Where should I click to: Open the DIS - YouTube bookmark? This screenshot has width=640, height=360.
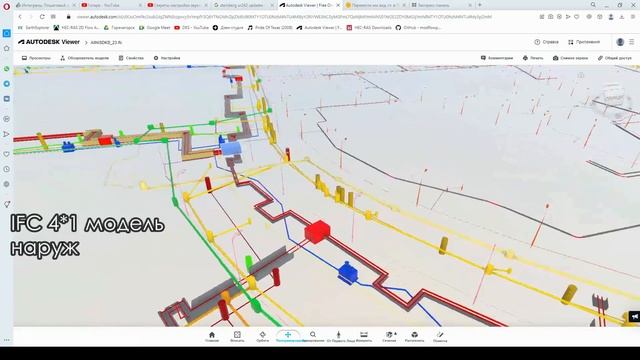(191, 28)
